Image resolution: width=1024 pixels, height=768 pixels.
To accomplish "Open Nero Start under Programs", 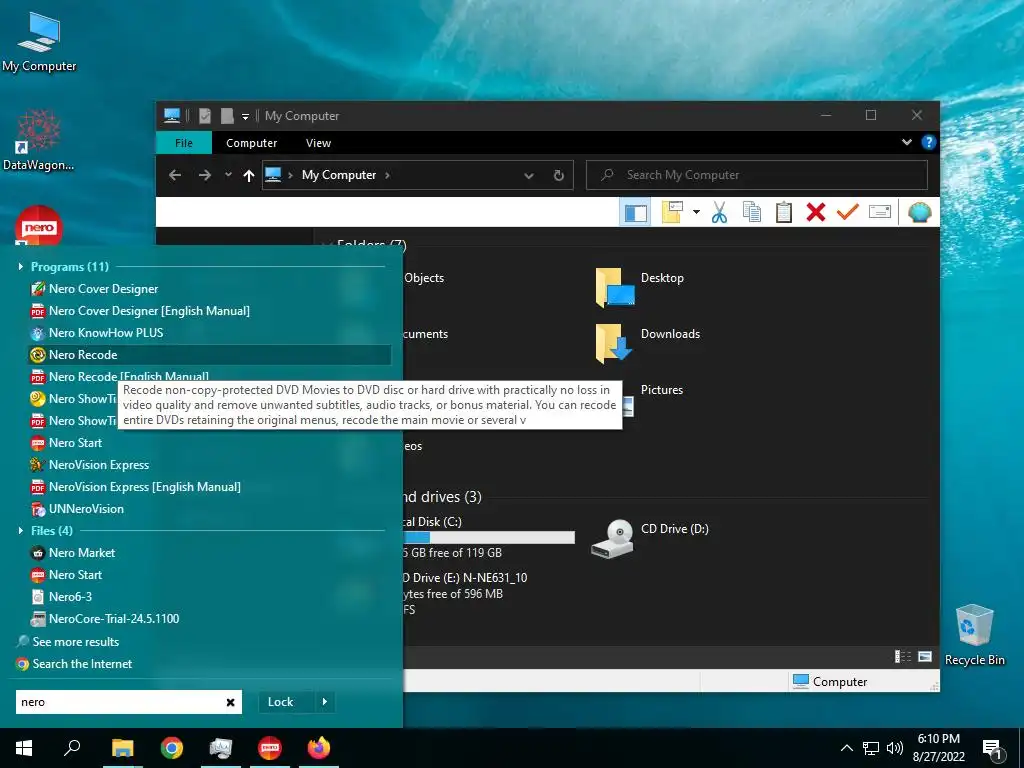I will click(209, 443).
